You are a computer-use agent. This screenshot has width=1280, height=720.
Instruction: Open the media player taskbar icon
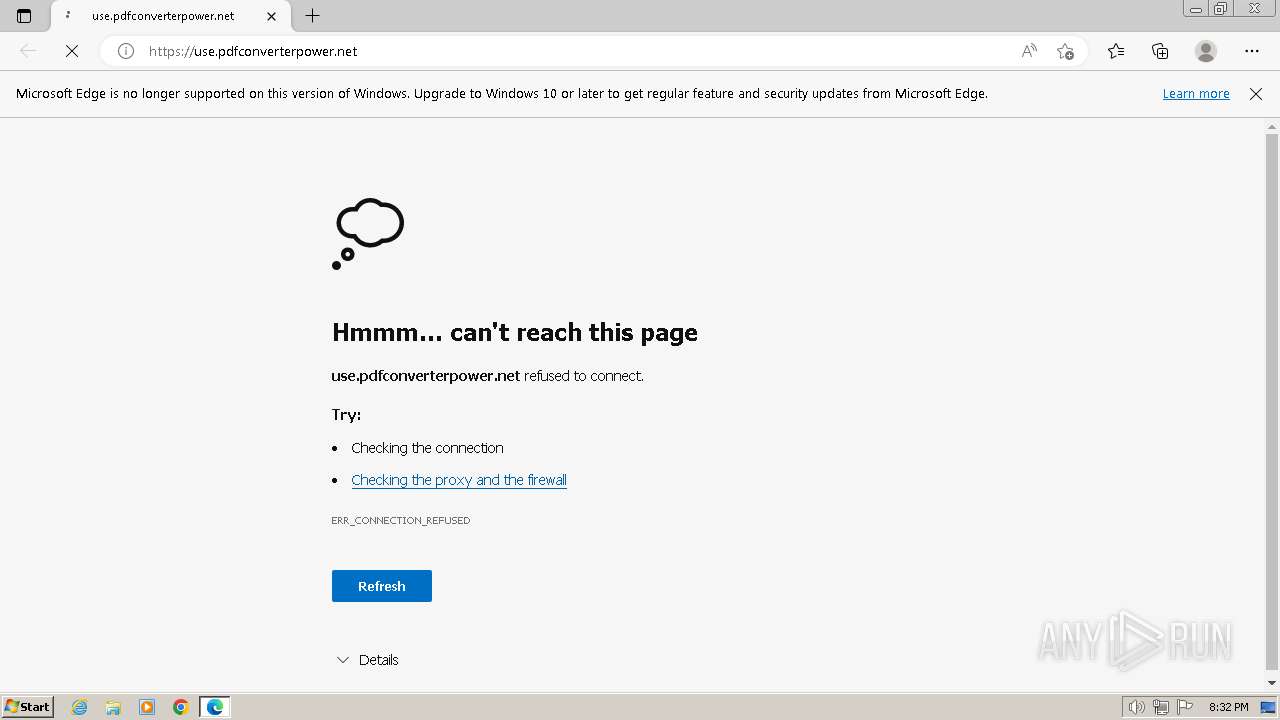pos(147,707)
